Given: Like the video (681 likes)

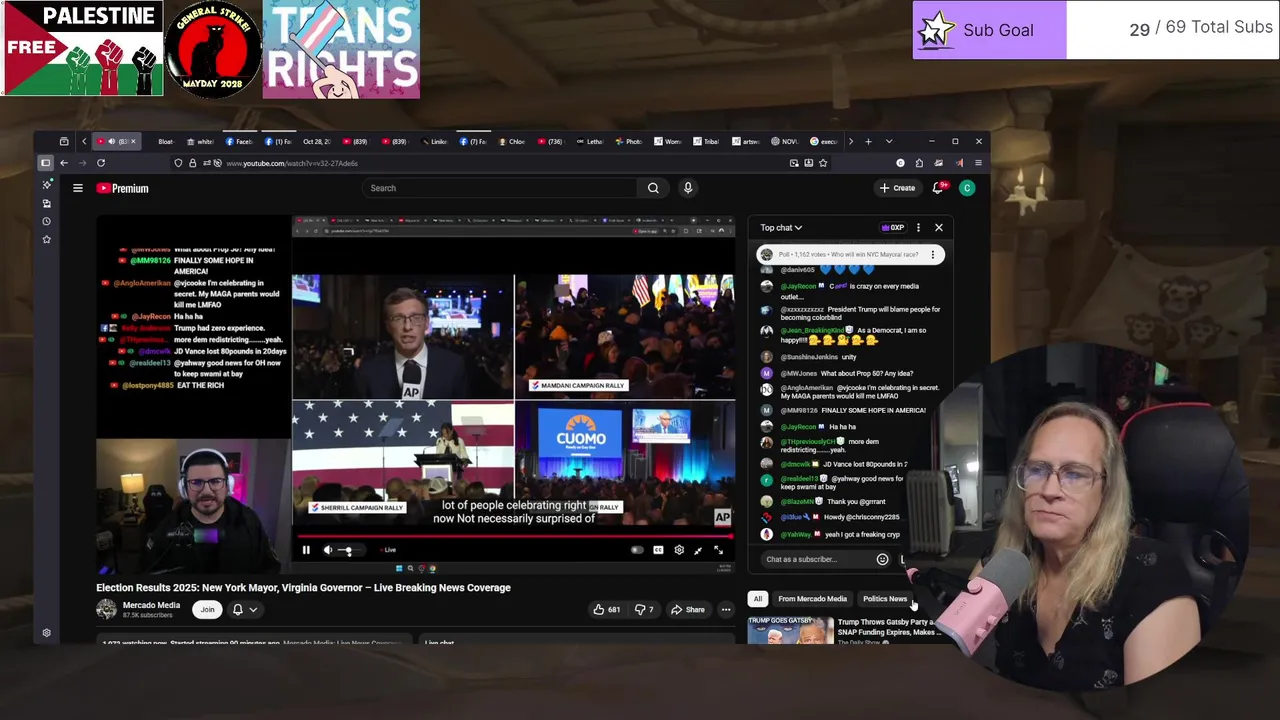Looking at the screenshot, I should (x=607, y=609).
